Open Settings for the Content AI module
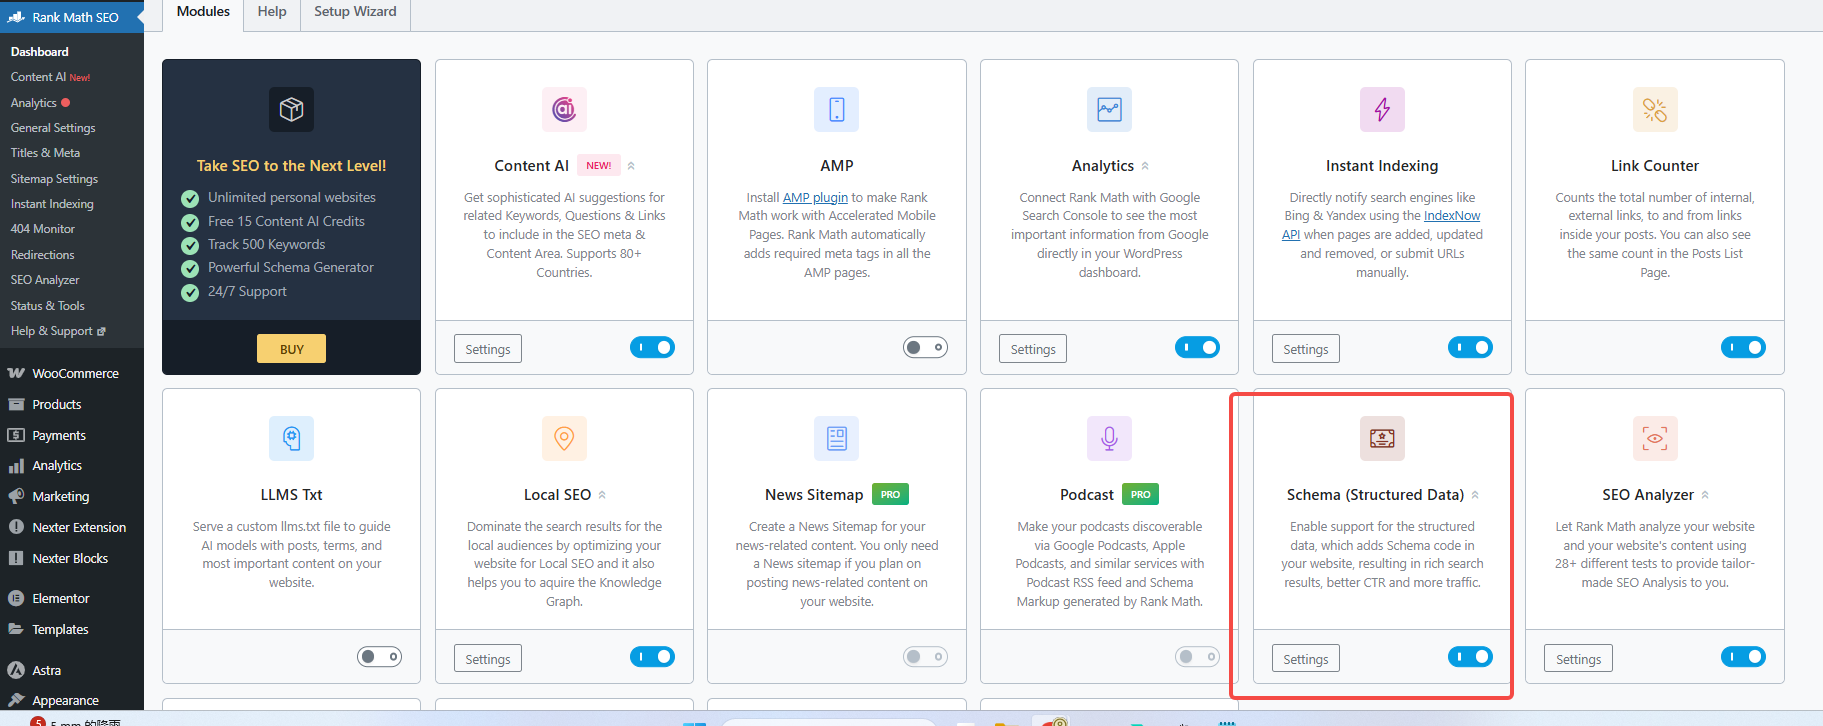1823x726 pixels. coord(488,349)
